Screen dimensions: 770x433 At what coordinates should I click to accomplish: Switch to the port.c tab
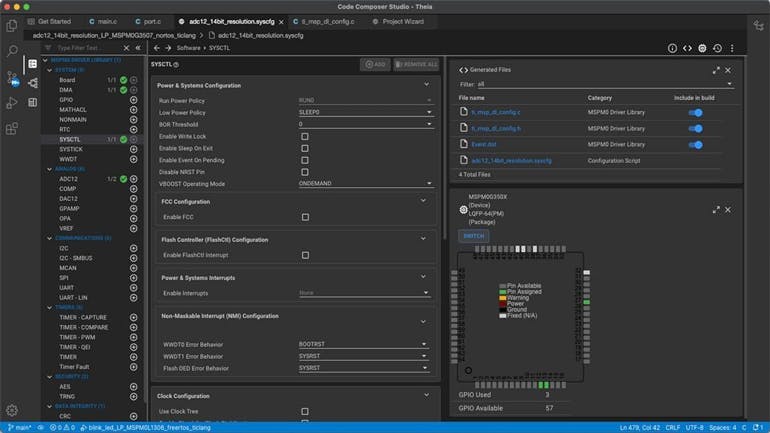148,22
